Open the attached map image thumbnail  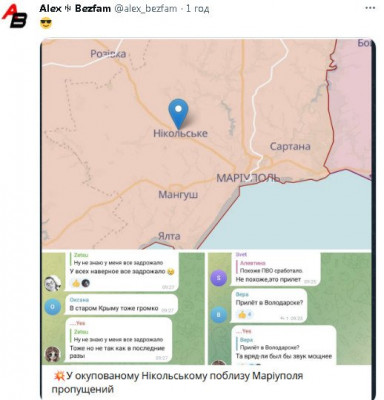pyautogui.click(x=206, y=144)
